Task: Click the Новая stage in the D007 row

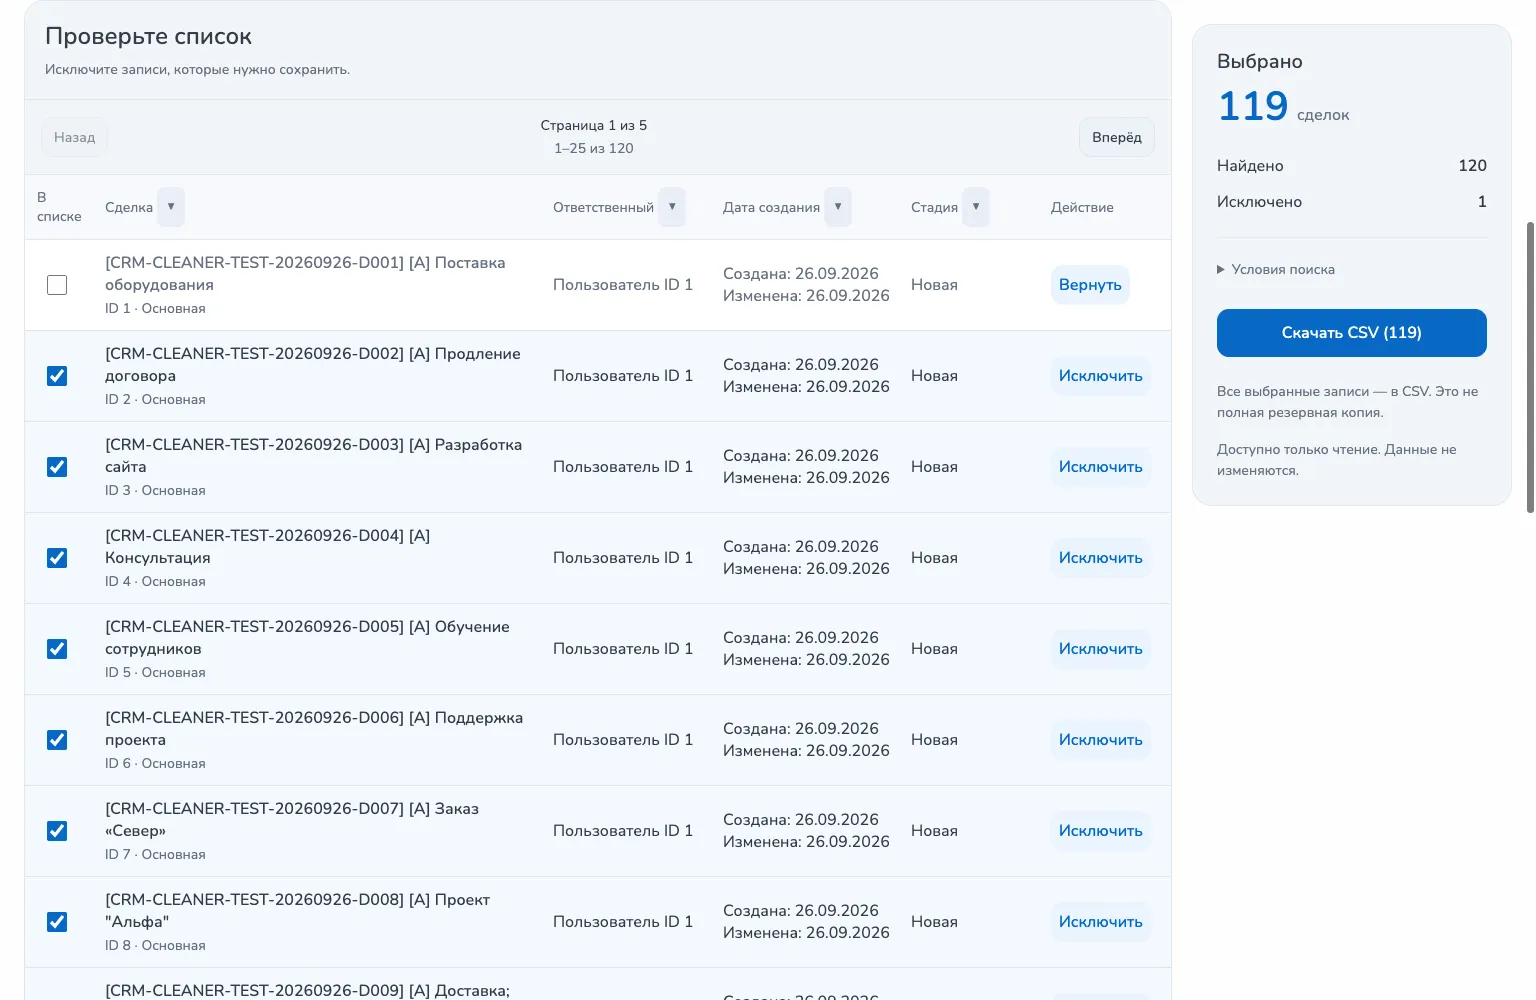Action: click(x=934, y=831)
